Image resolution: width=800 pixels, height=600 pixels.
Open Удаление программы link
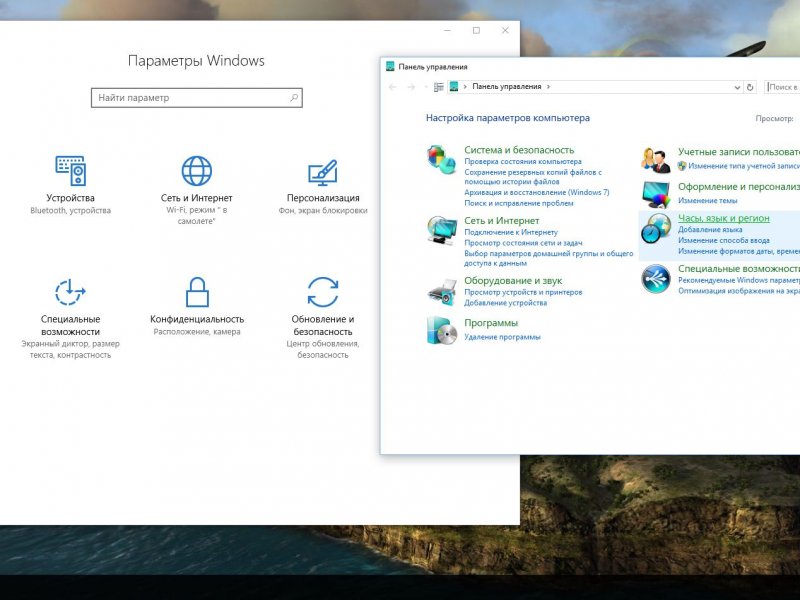[x=502, y=337]
